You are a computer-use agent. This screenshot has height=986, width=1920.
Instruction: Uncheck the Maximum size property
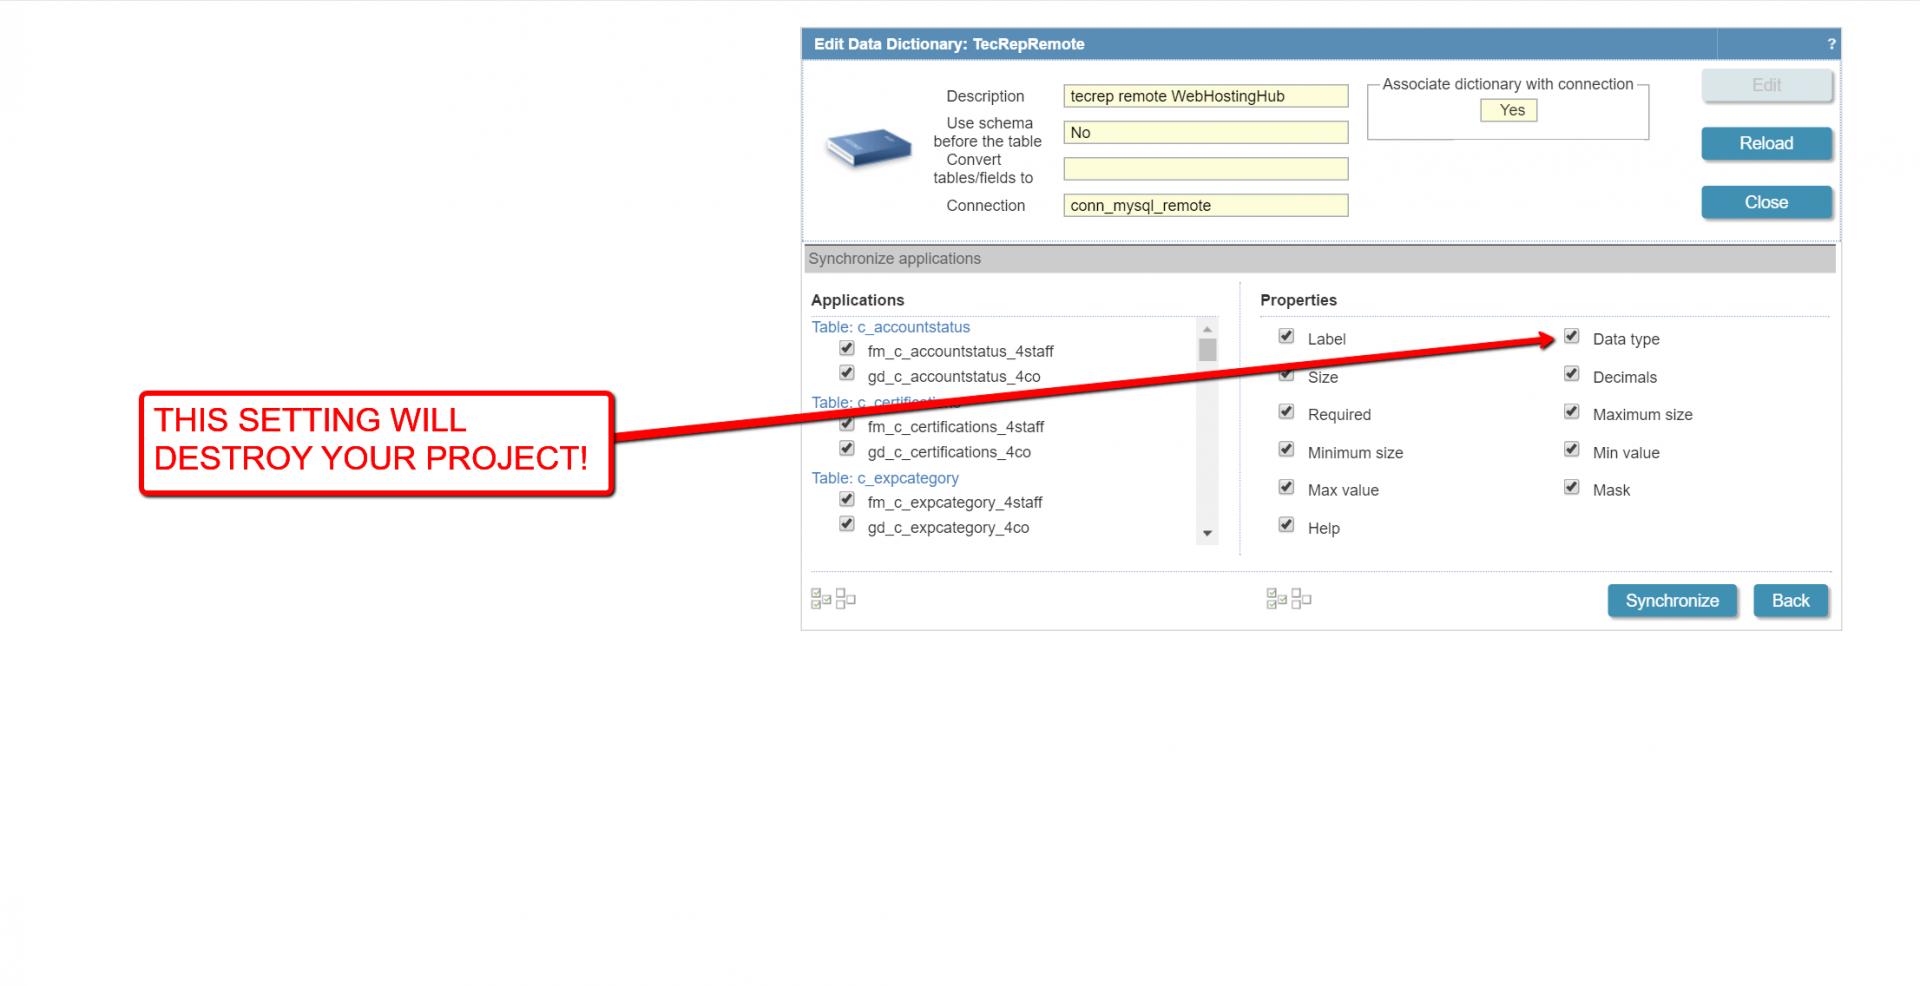pos(1572,412)
